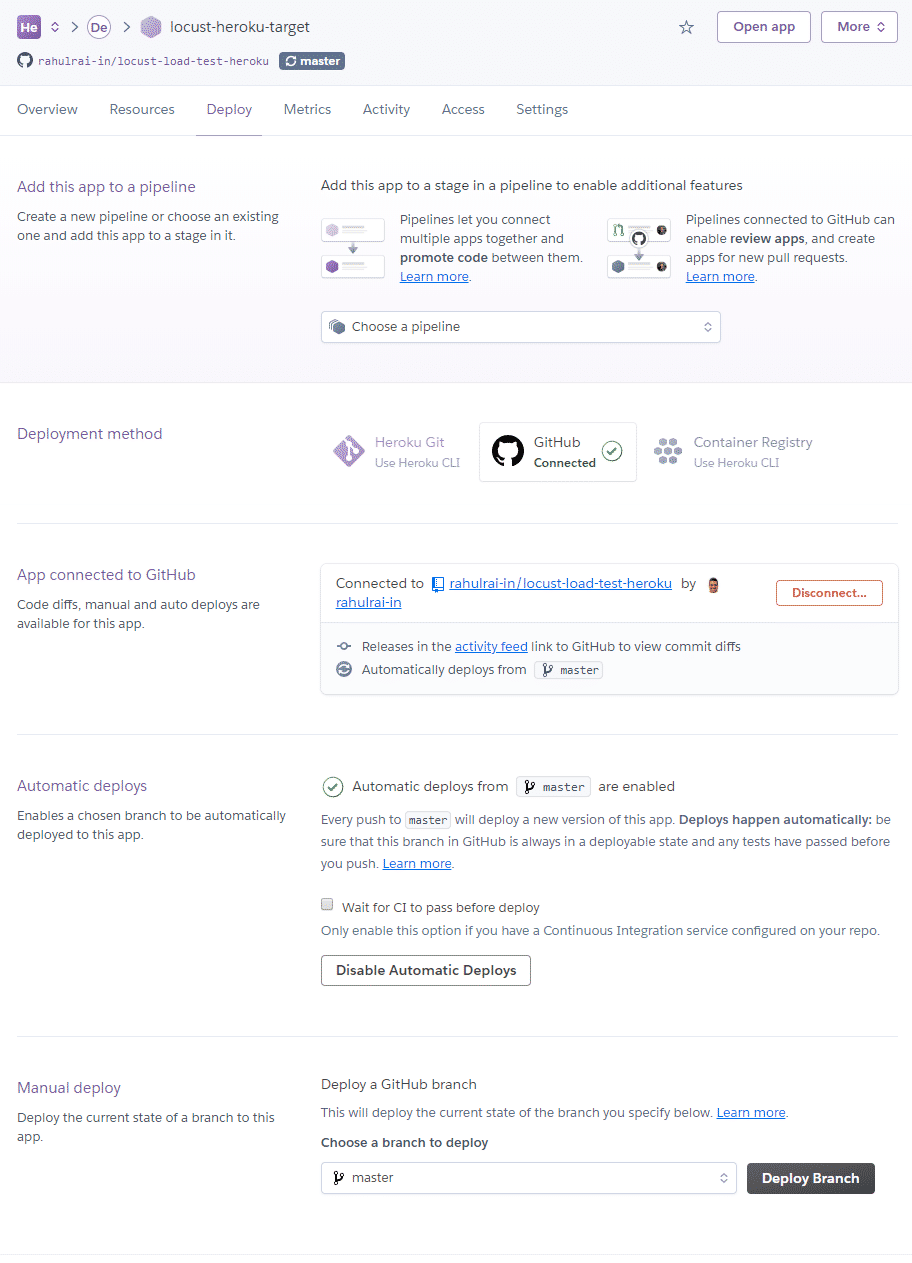Click the 'Disconnect...' button
This screenshot has height=1263, width=912.
click(x=829, y=593)
